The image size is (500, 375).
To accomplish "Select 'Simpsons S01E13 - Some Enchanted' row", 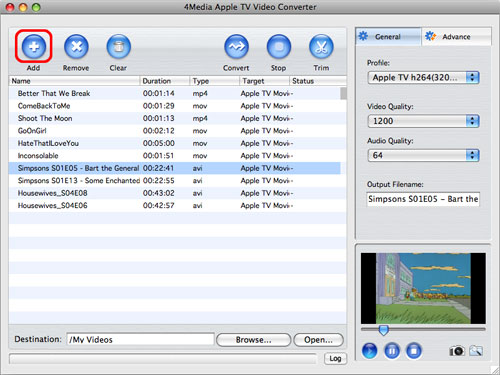I will click(175, 181).
